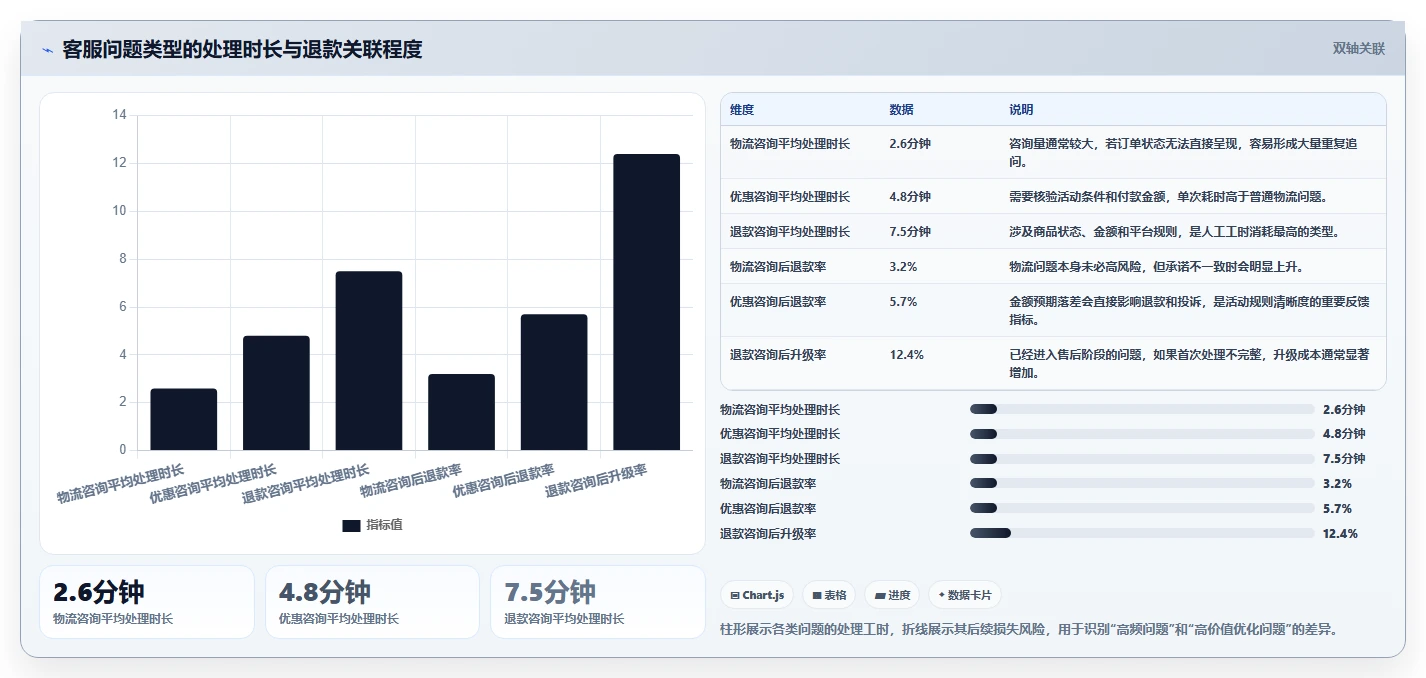Select the 5.7% cell in the table
The width and height of the screenshot is (1426, 678).
click(x=903, y=301)
